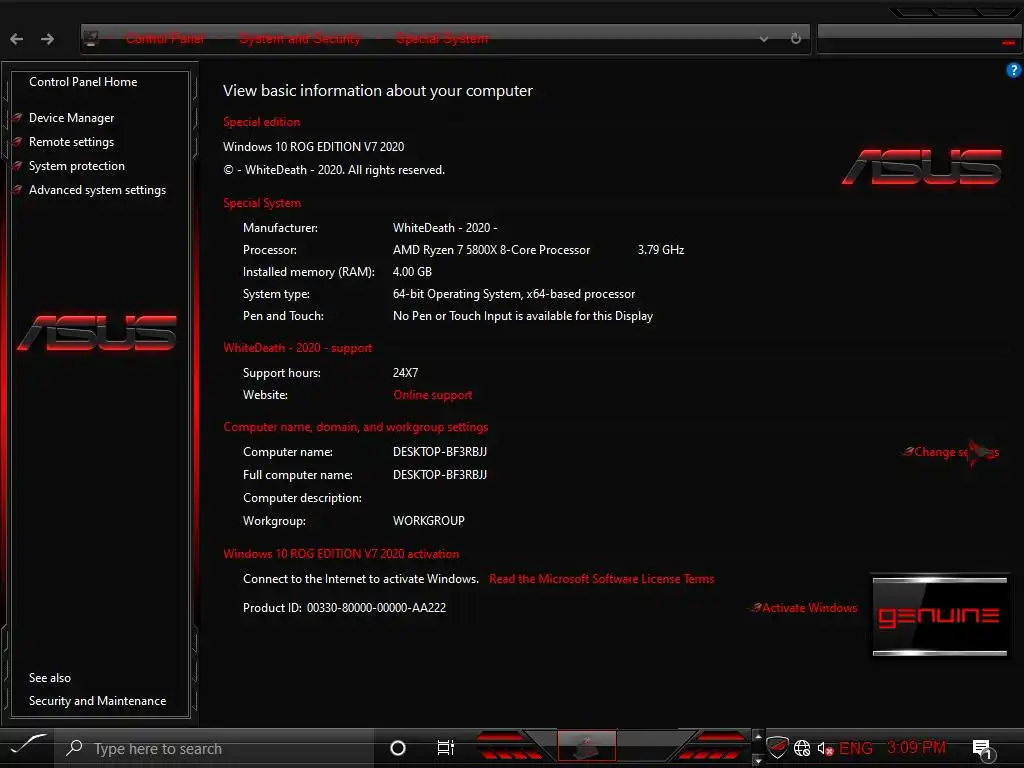
Task: Go forward with the right arrow
Action: click(x=47, y=39)
